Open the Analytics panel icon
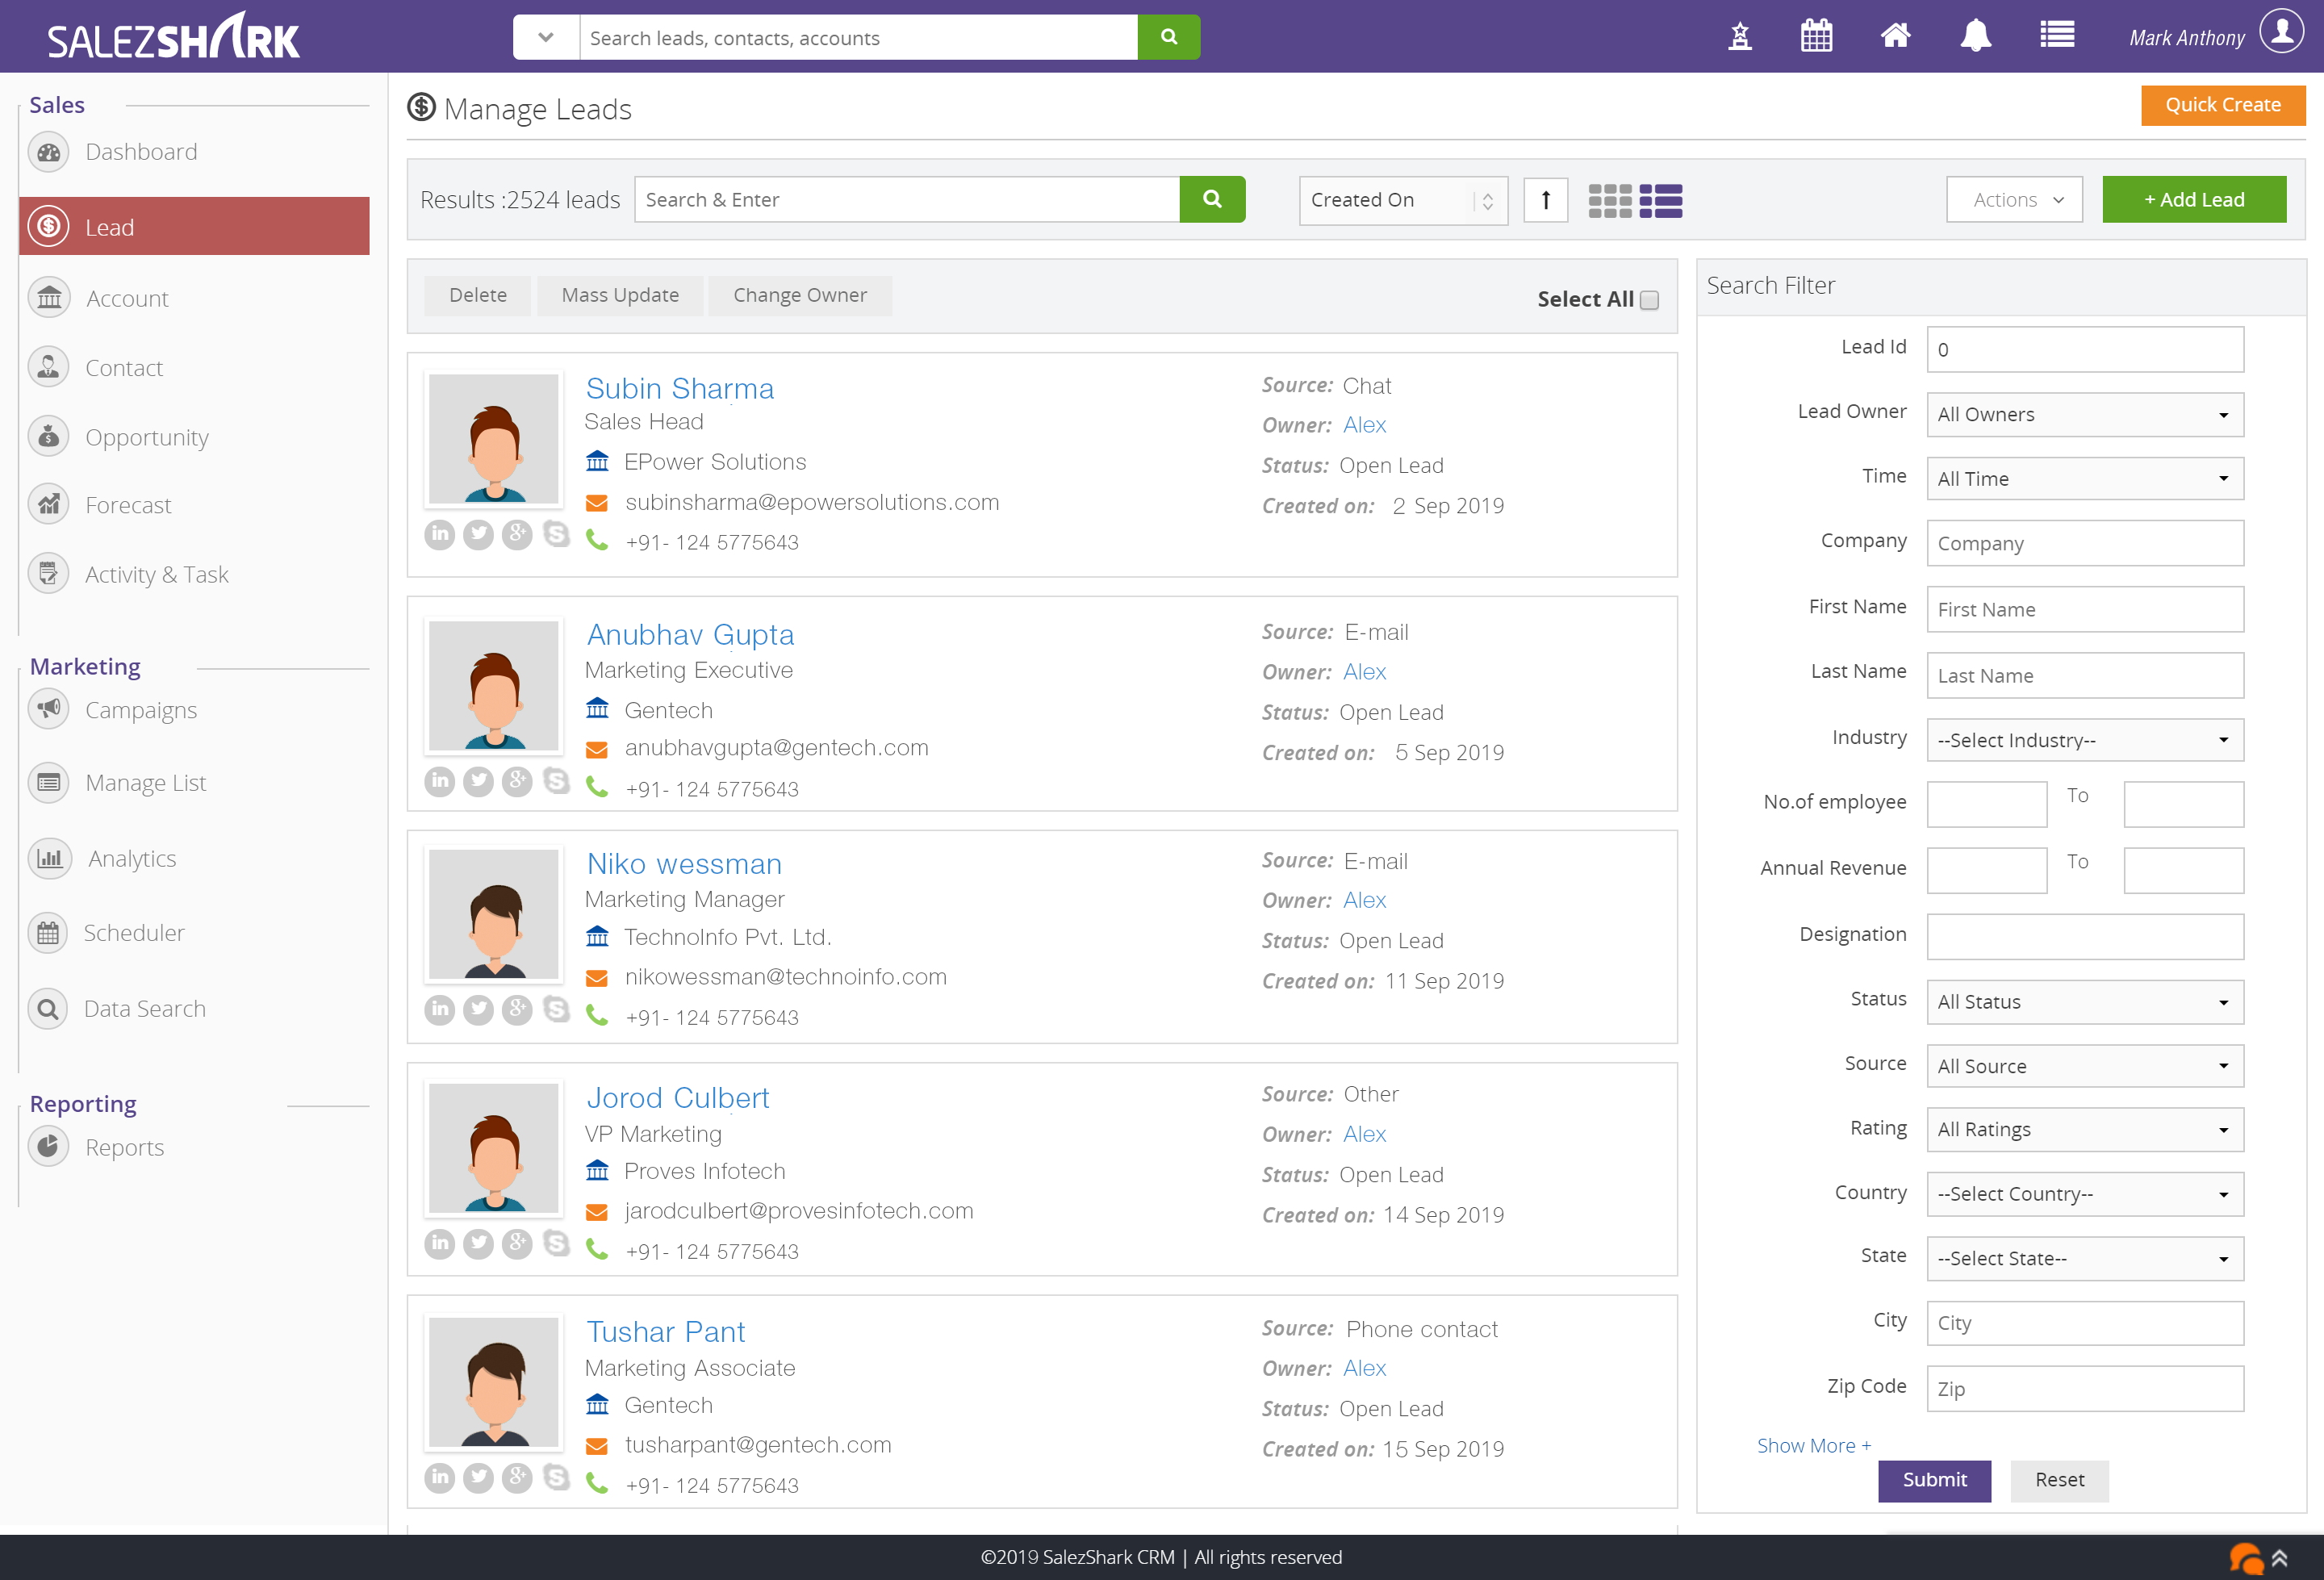The width and height of the screenshot is (2324, 1580). point(49,858)
